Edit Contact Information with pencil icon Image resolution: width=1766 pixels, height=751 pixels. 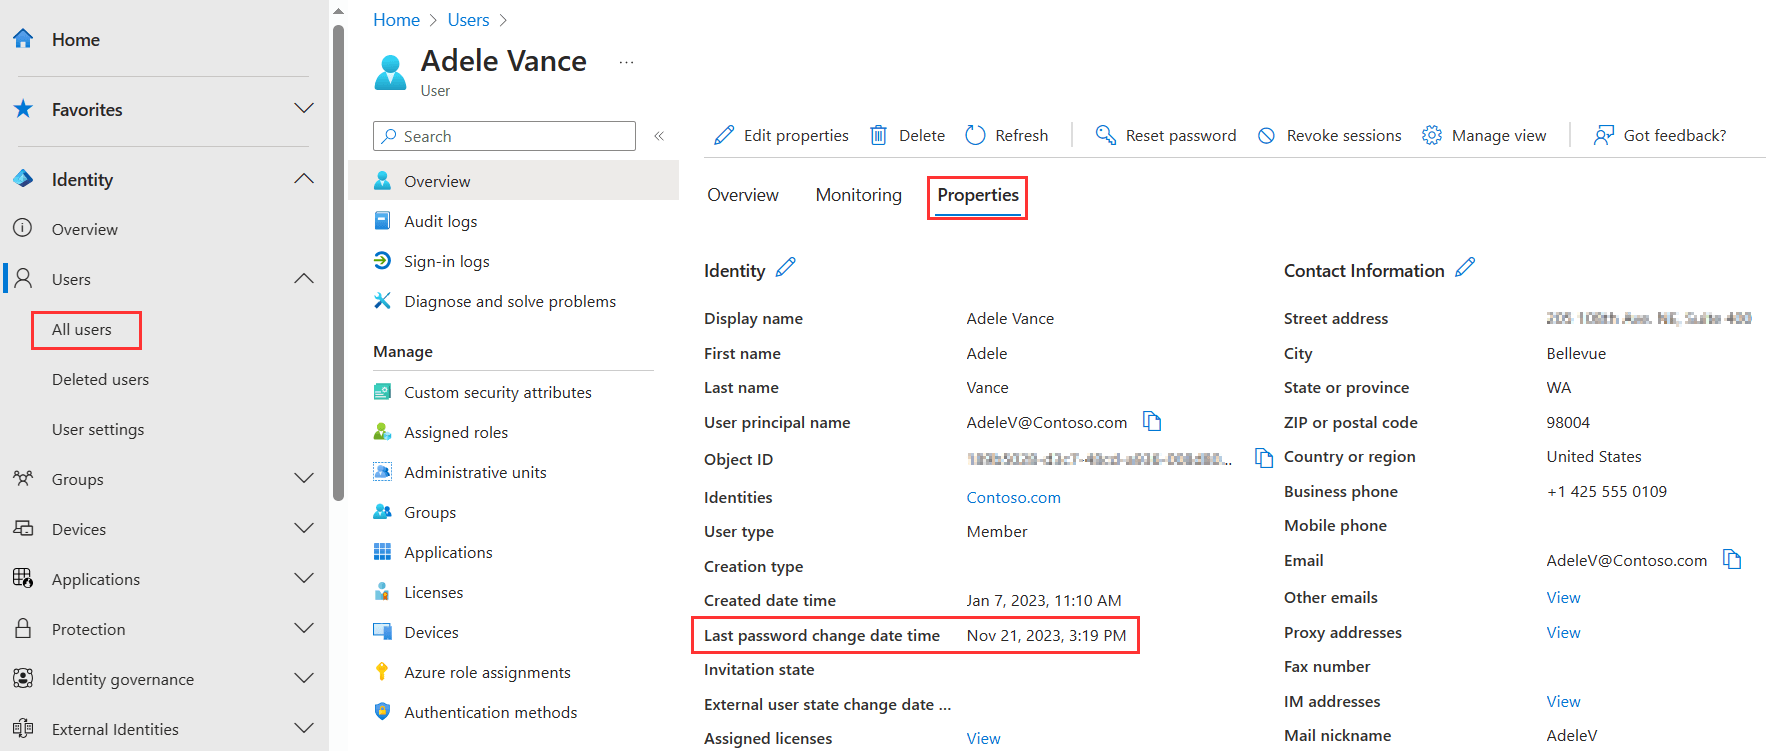pos(1465,267)
